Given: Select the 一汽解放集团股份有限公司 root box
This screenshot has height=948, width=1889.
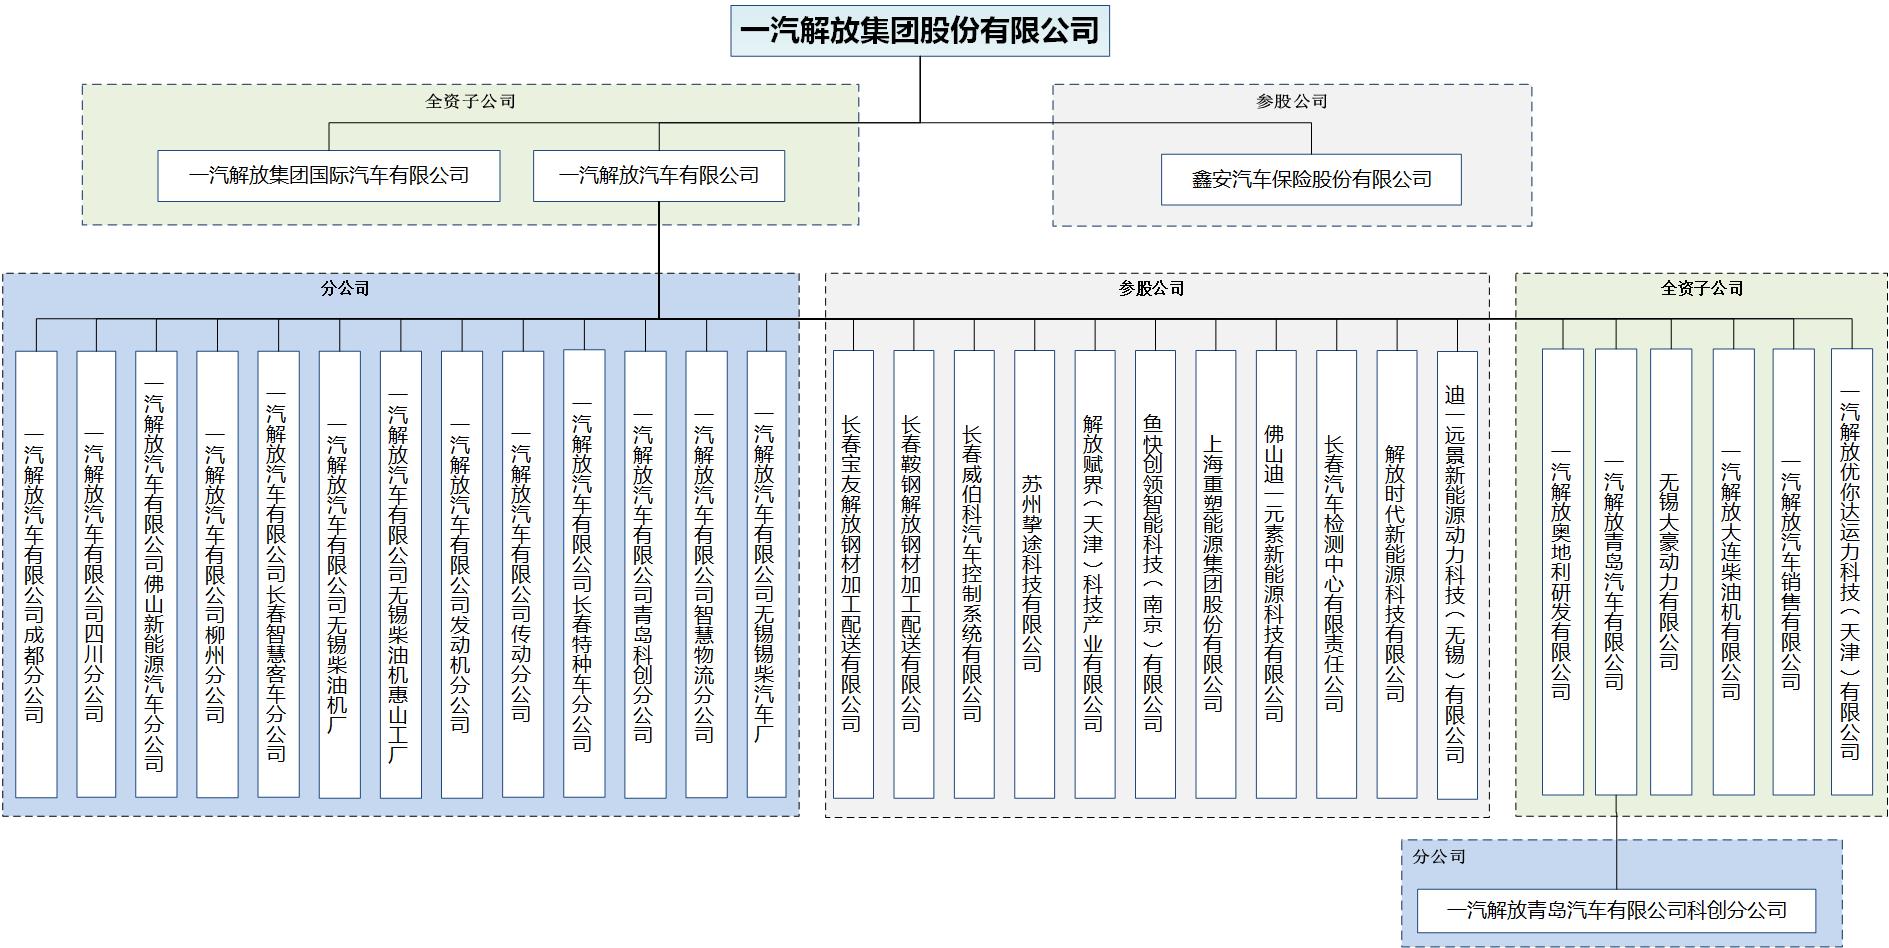Looking at the screenshot, I should [919, 31].
